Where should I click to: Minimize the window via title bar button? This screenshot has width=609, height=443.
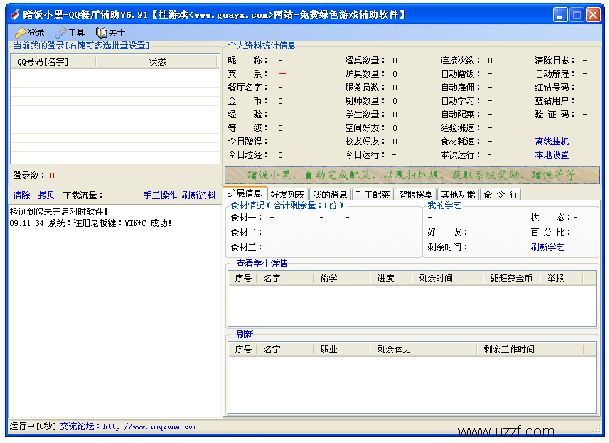point(560,15)
